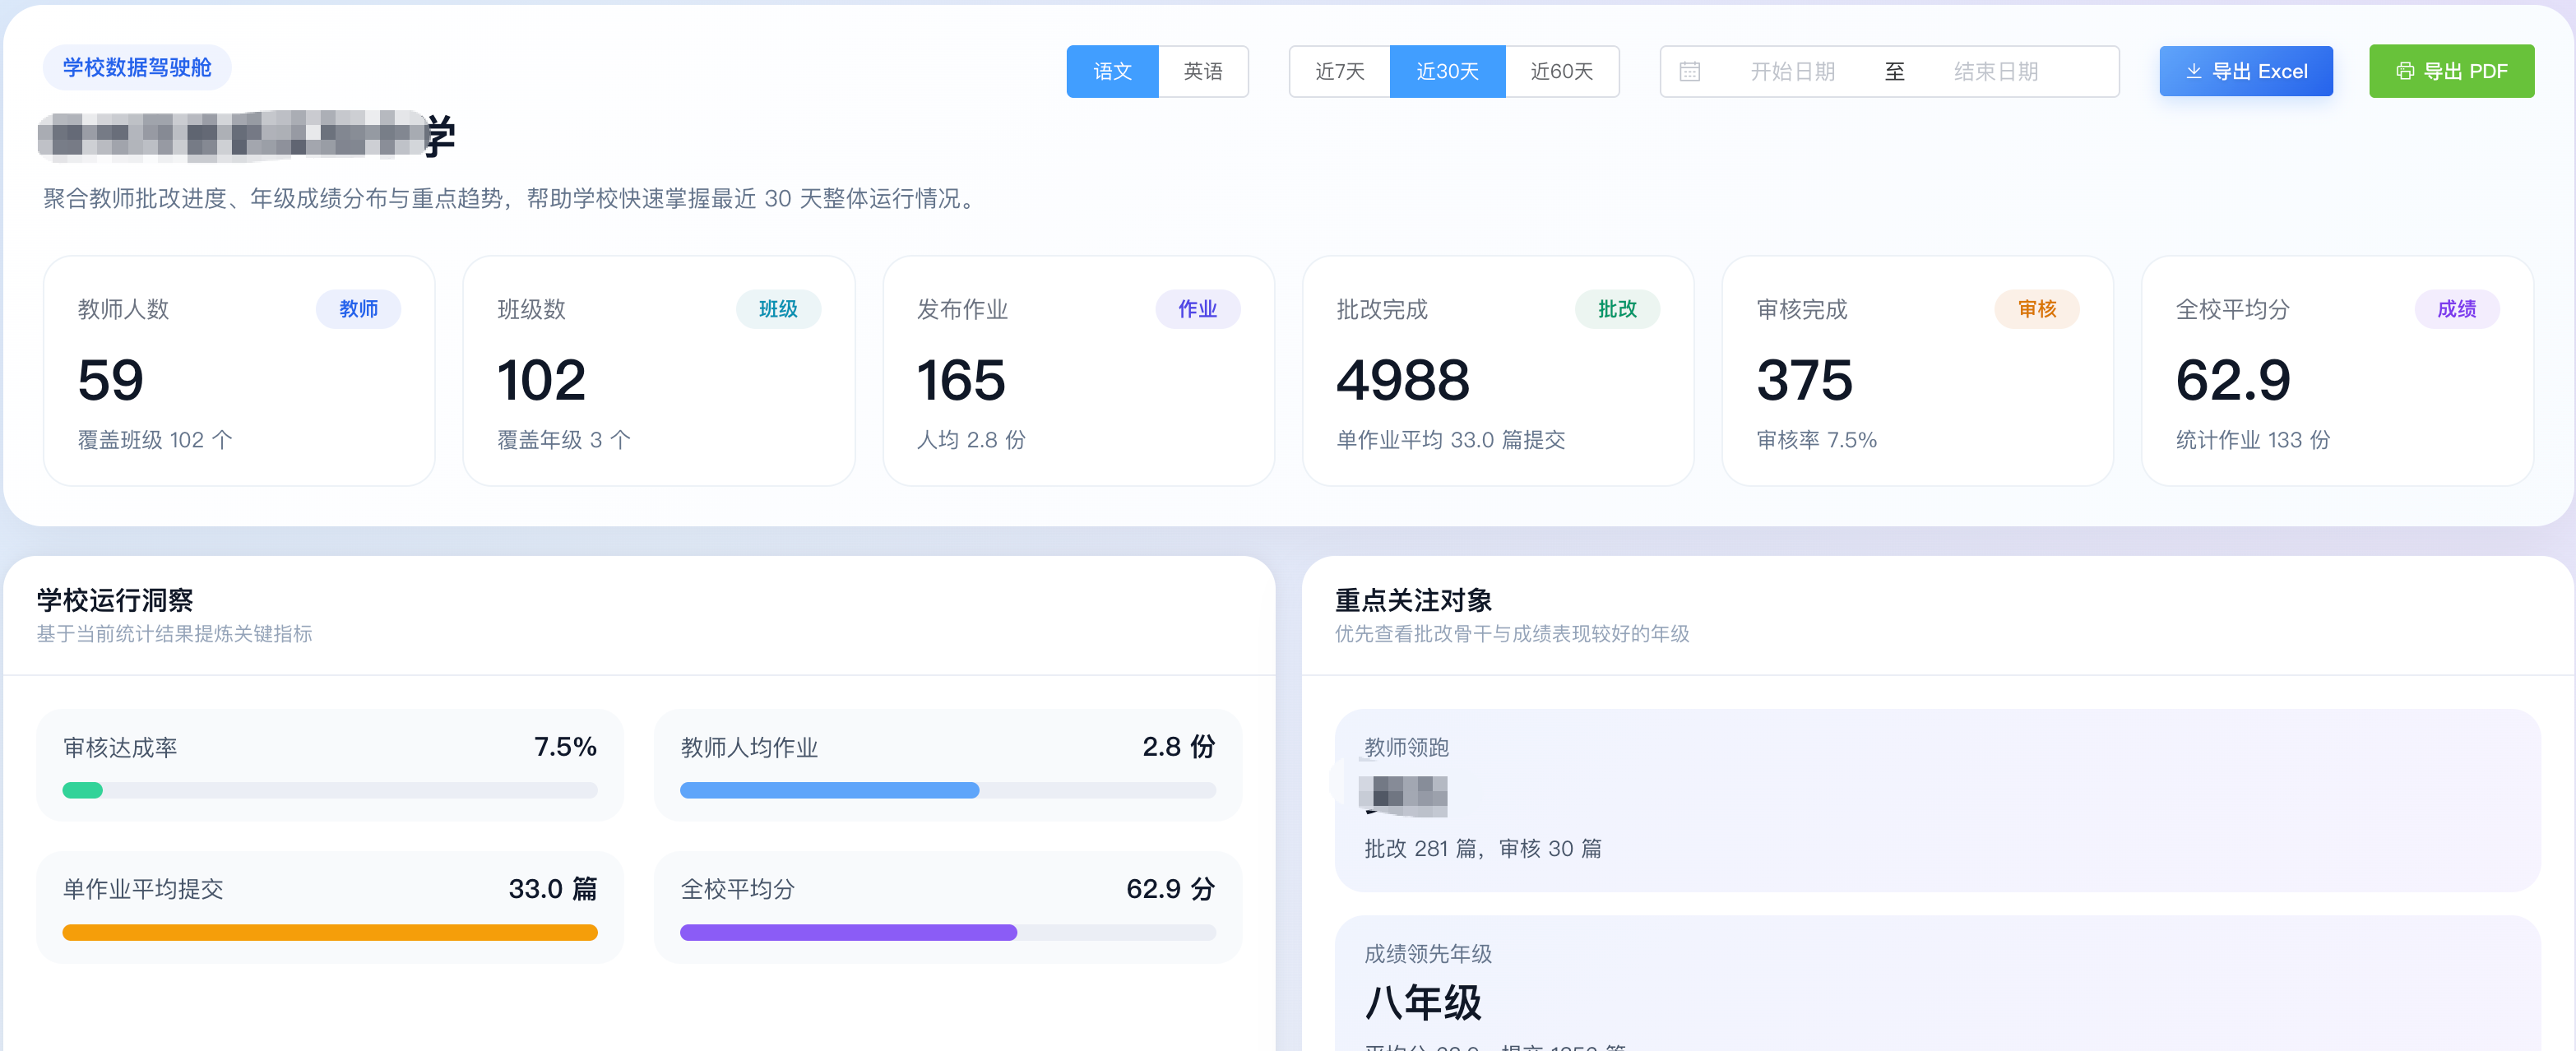2576x1051 pixels.
Task: Click the 八年级 leading grade
Action: pyautogui.click(x=1423, y=1002)
